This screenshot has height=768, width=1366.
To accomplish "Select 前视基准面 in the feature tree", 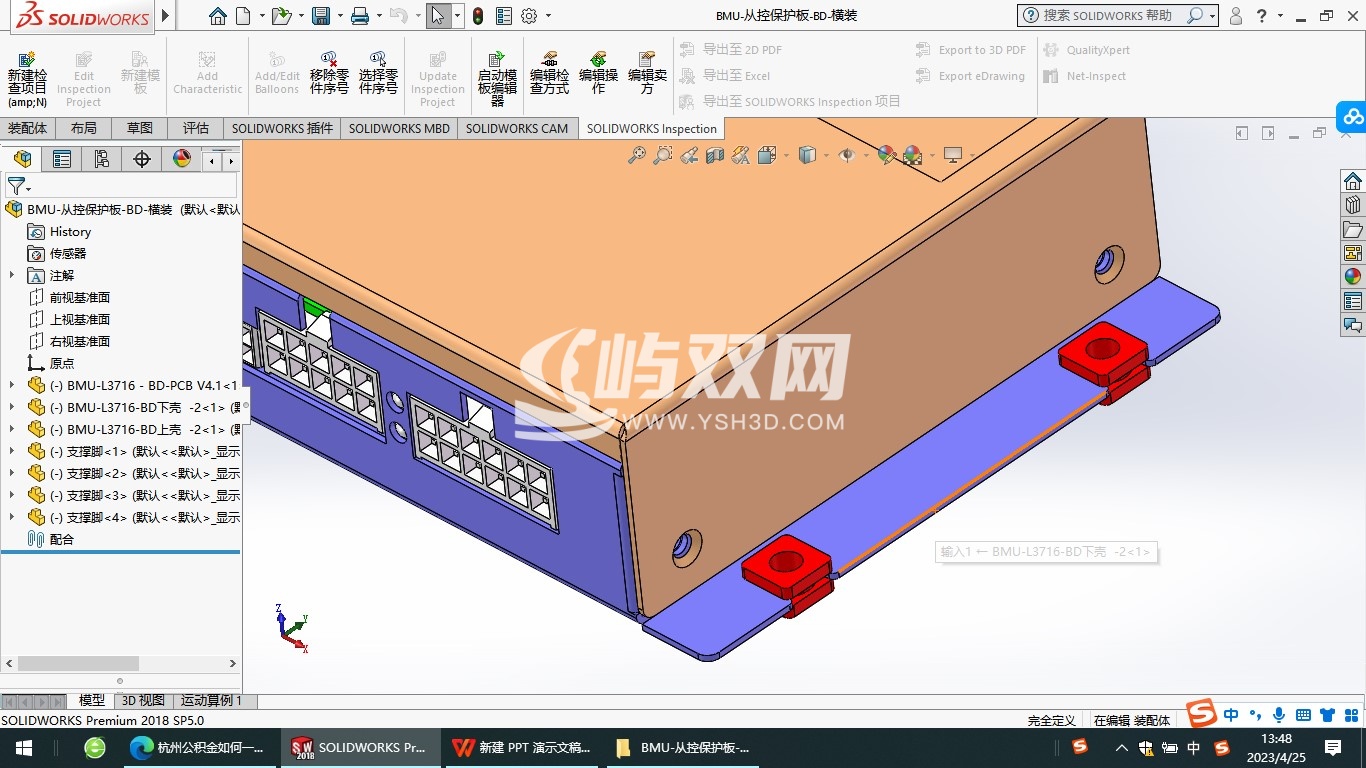I will [80, 297].
